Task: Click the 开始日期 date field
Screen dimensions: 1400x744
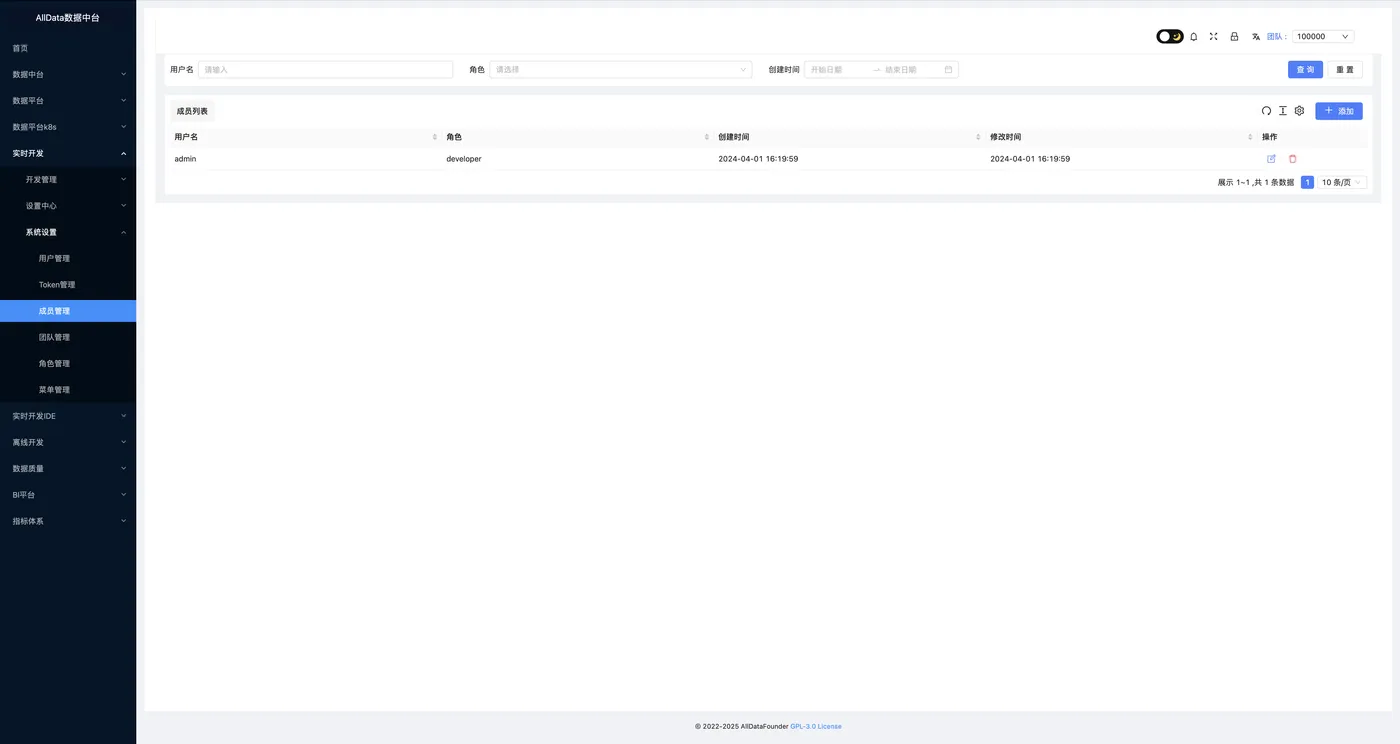Action: coord(838,69)
